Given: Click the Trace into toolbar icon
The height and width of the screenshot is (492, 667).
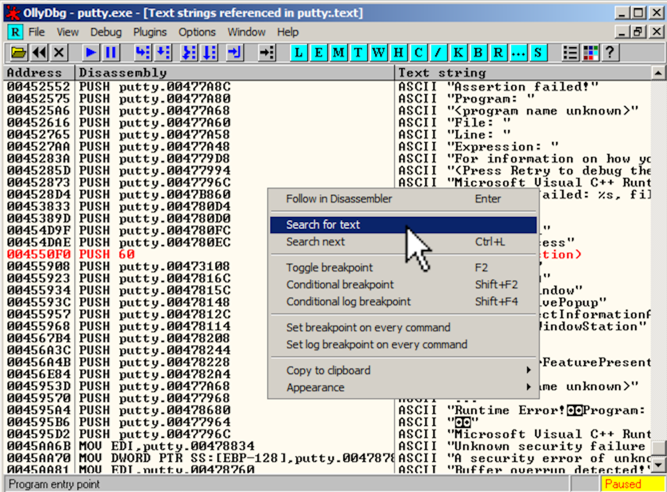Looking at the screenshot, I should coord(189,53).
